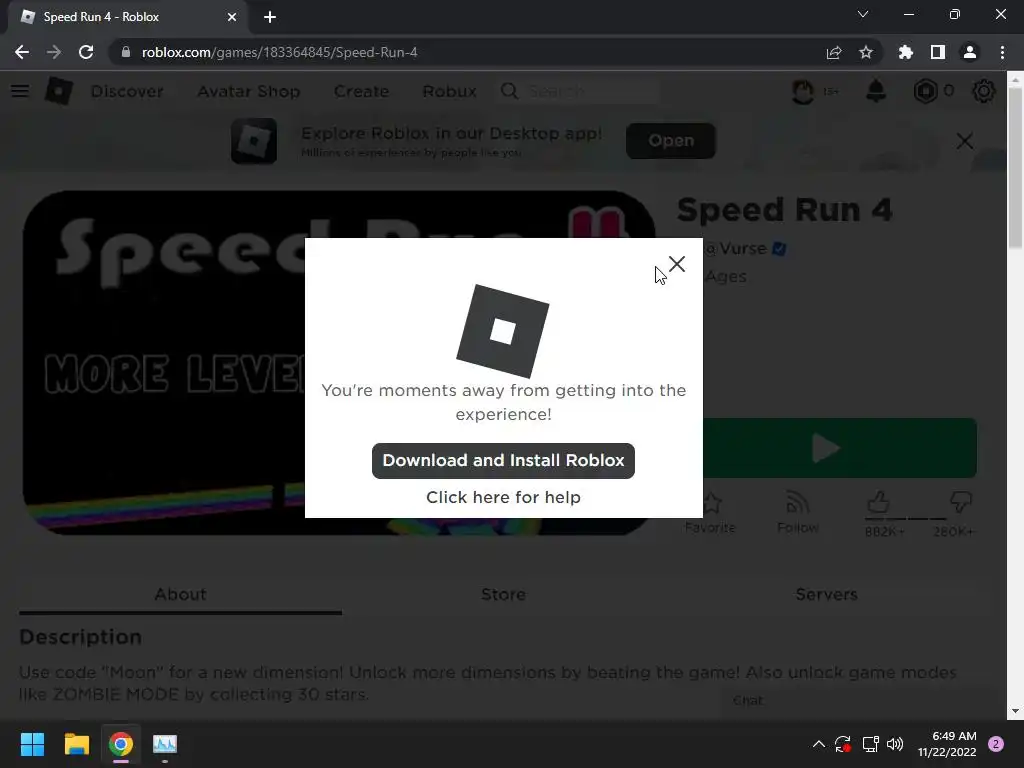Viewport: 1024px width, 768px height.
Task: Open File Explorer from taskbar
Action: point(76,744)
